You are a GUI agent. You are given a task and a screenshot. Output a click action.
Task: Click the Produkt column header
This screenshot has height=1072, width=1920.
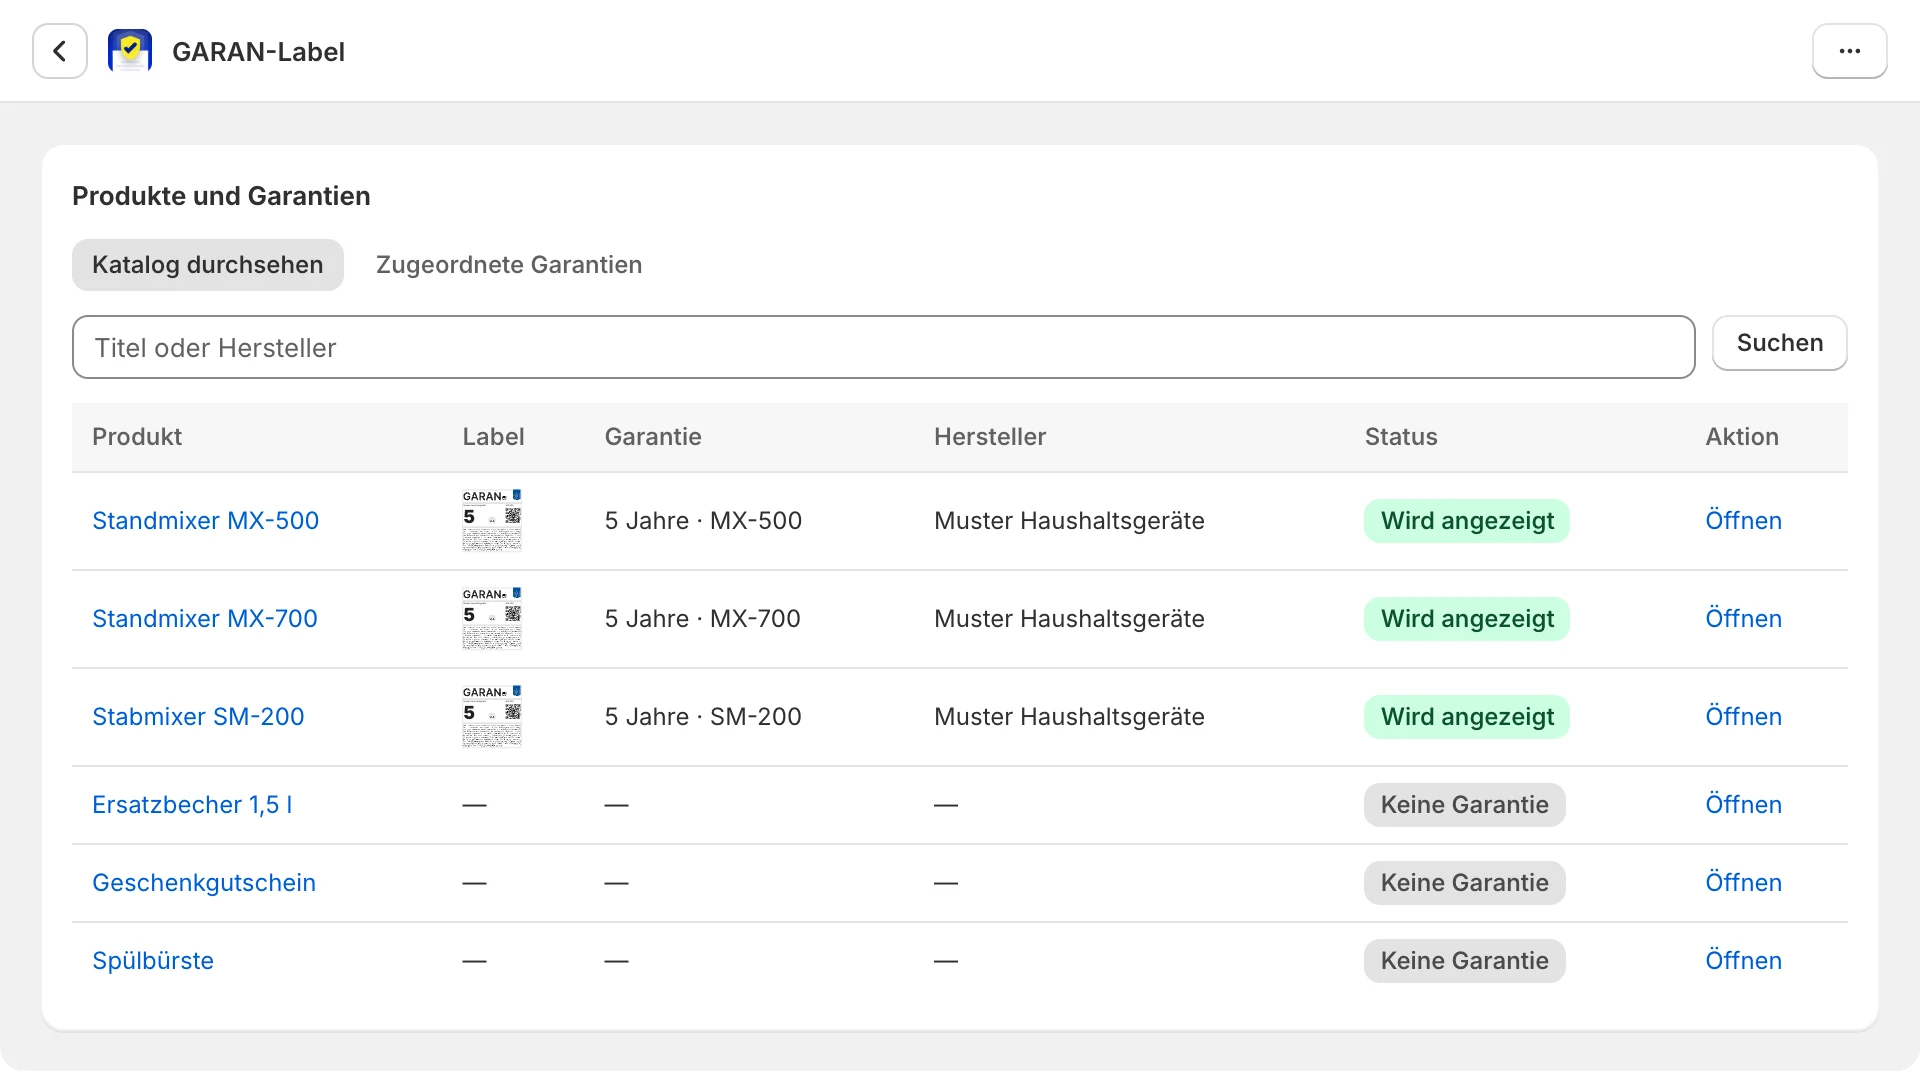(137, 436)
